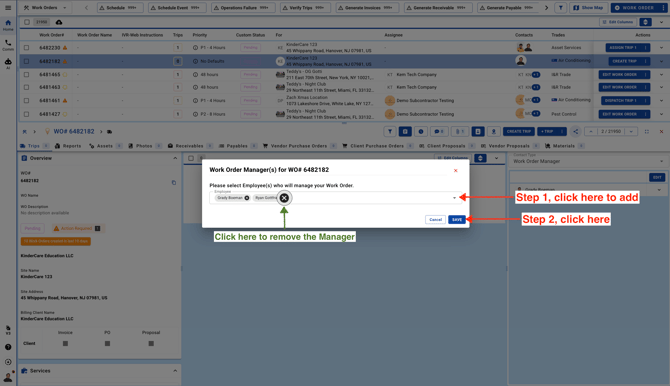
Task: Toggle the checkbox in the trips panel header
Action: [191, 158]
